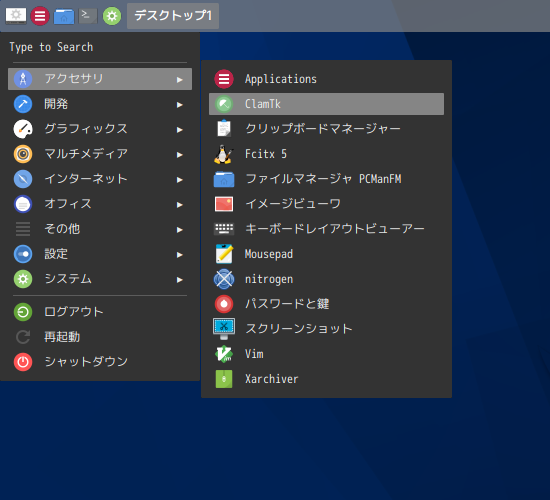Click the blue compass アクセサリ icon
The height and width of the screenshot is (500, 550).
coord(23,79)
